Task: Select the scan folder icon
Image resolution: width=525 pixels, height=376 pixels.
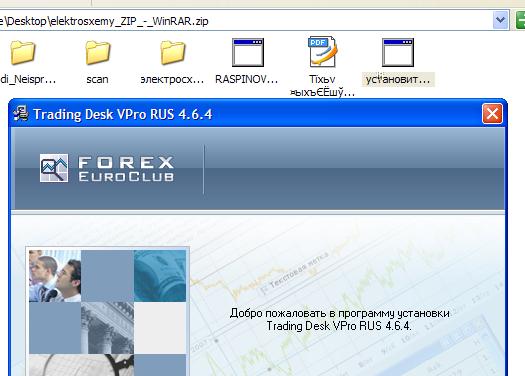Action: pyautogui.click(x=97, y=52)
